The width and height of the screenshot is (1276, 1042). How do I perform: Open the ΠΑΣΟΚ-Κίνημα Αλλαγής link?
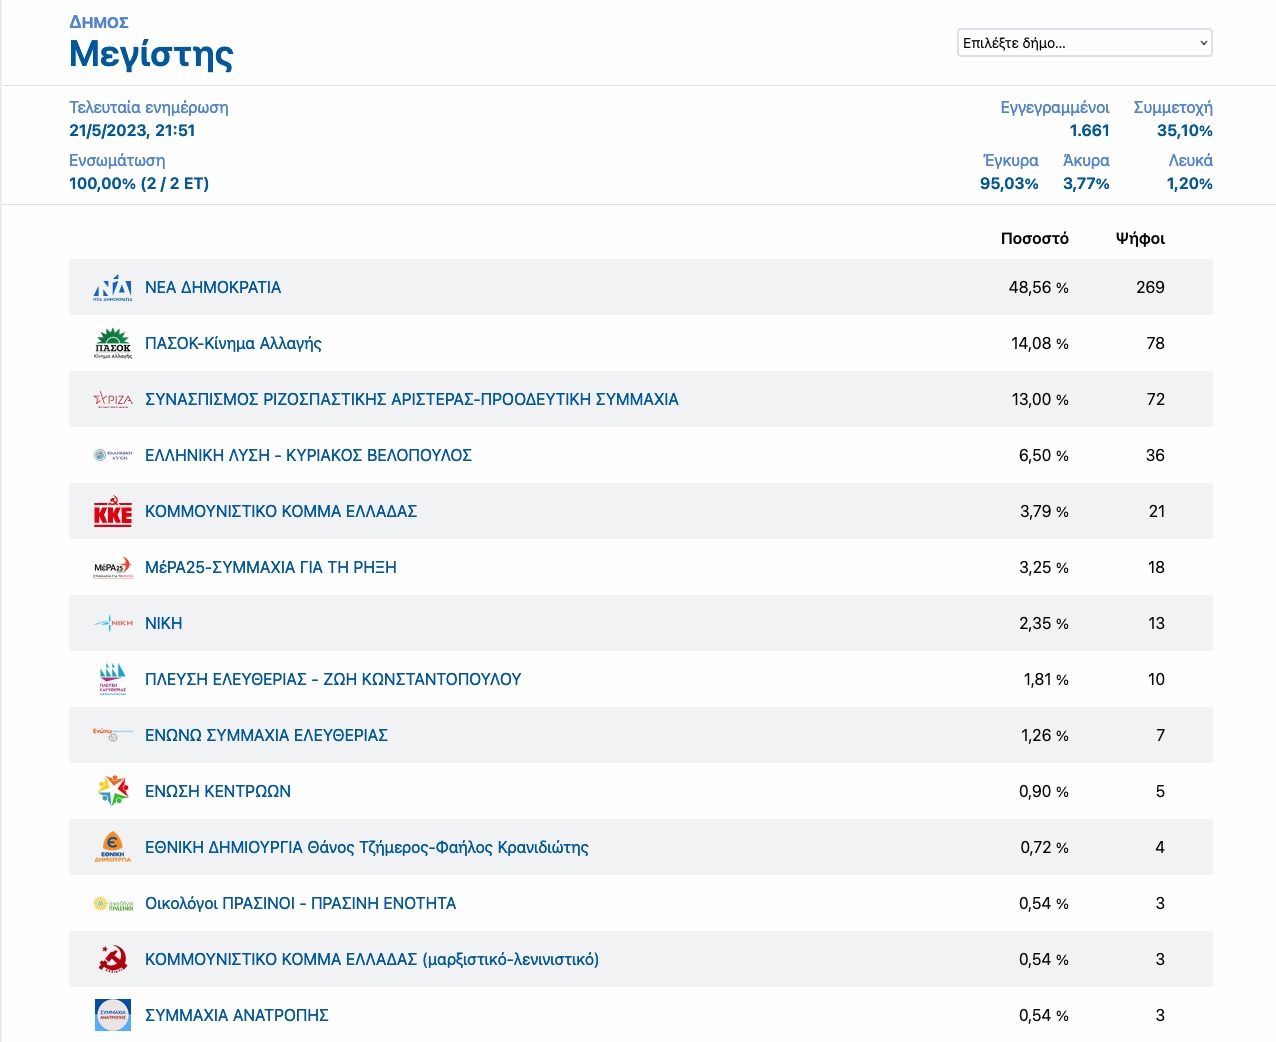click(233, 343)
